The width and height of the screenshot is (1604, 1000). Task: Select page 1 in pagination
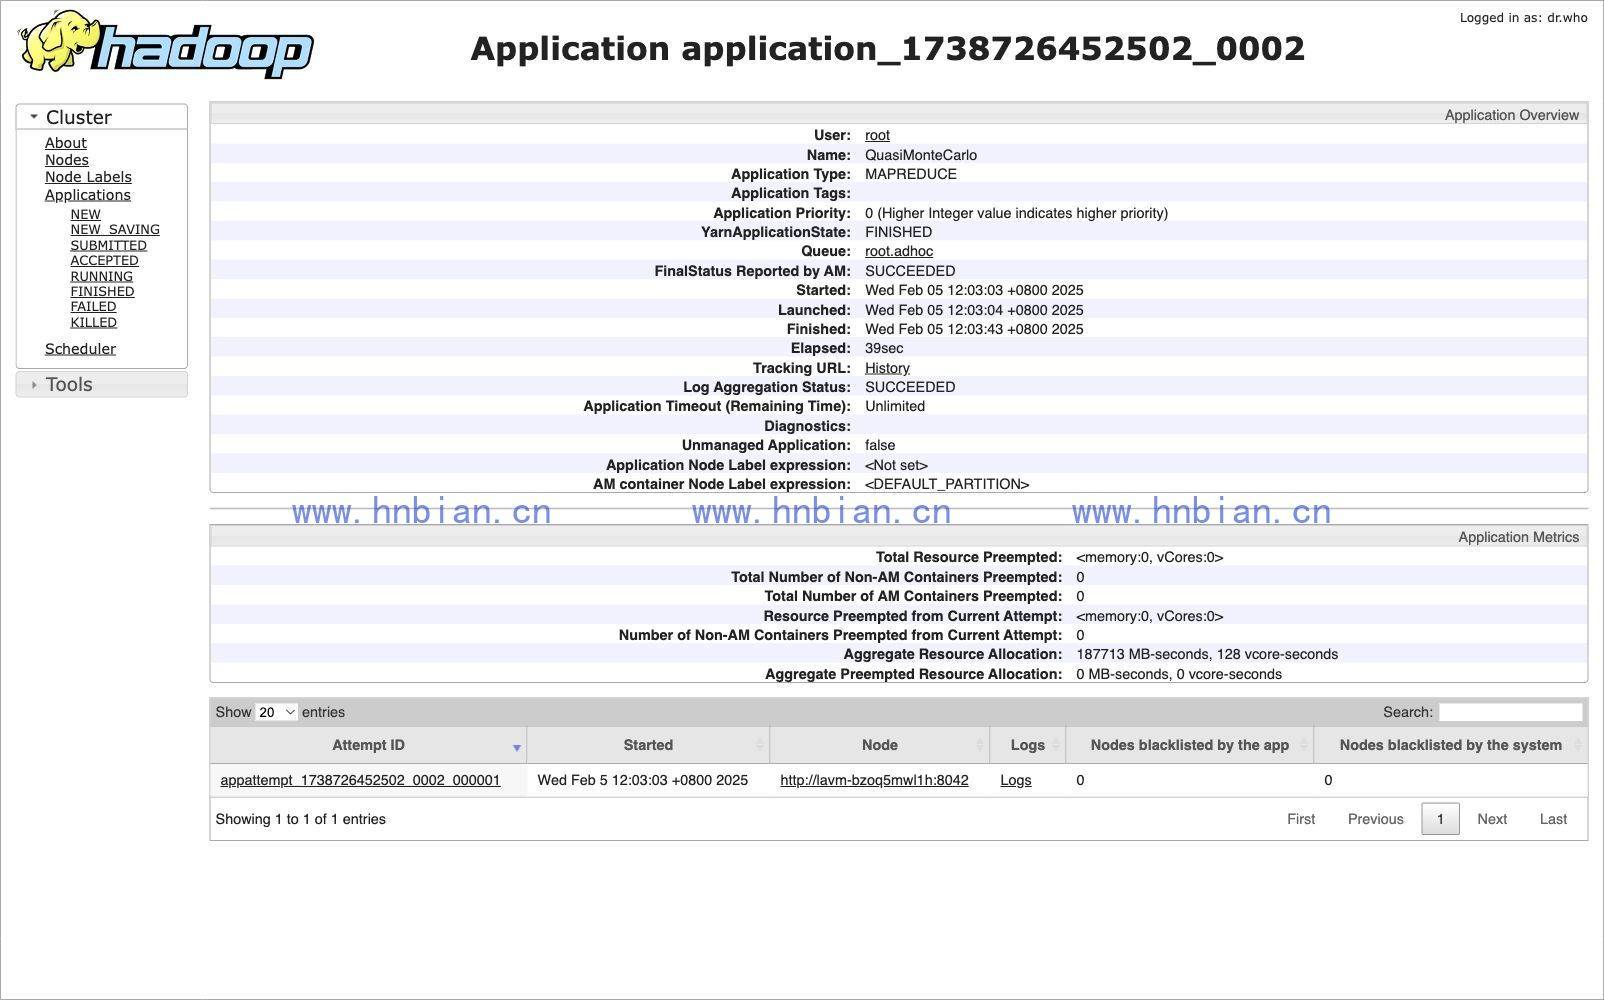tap(1440, 819)
